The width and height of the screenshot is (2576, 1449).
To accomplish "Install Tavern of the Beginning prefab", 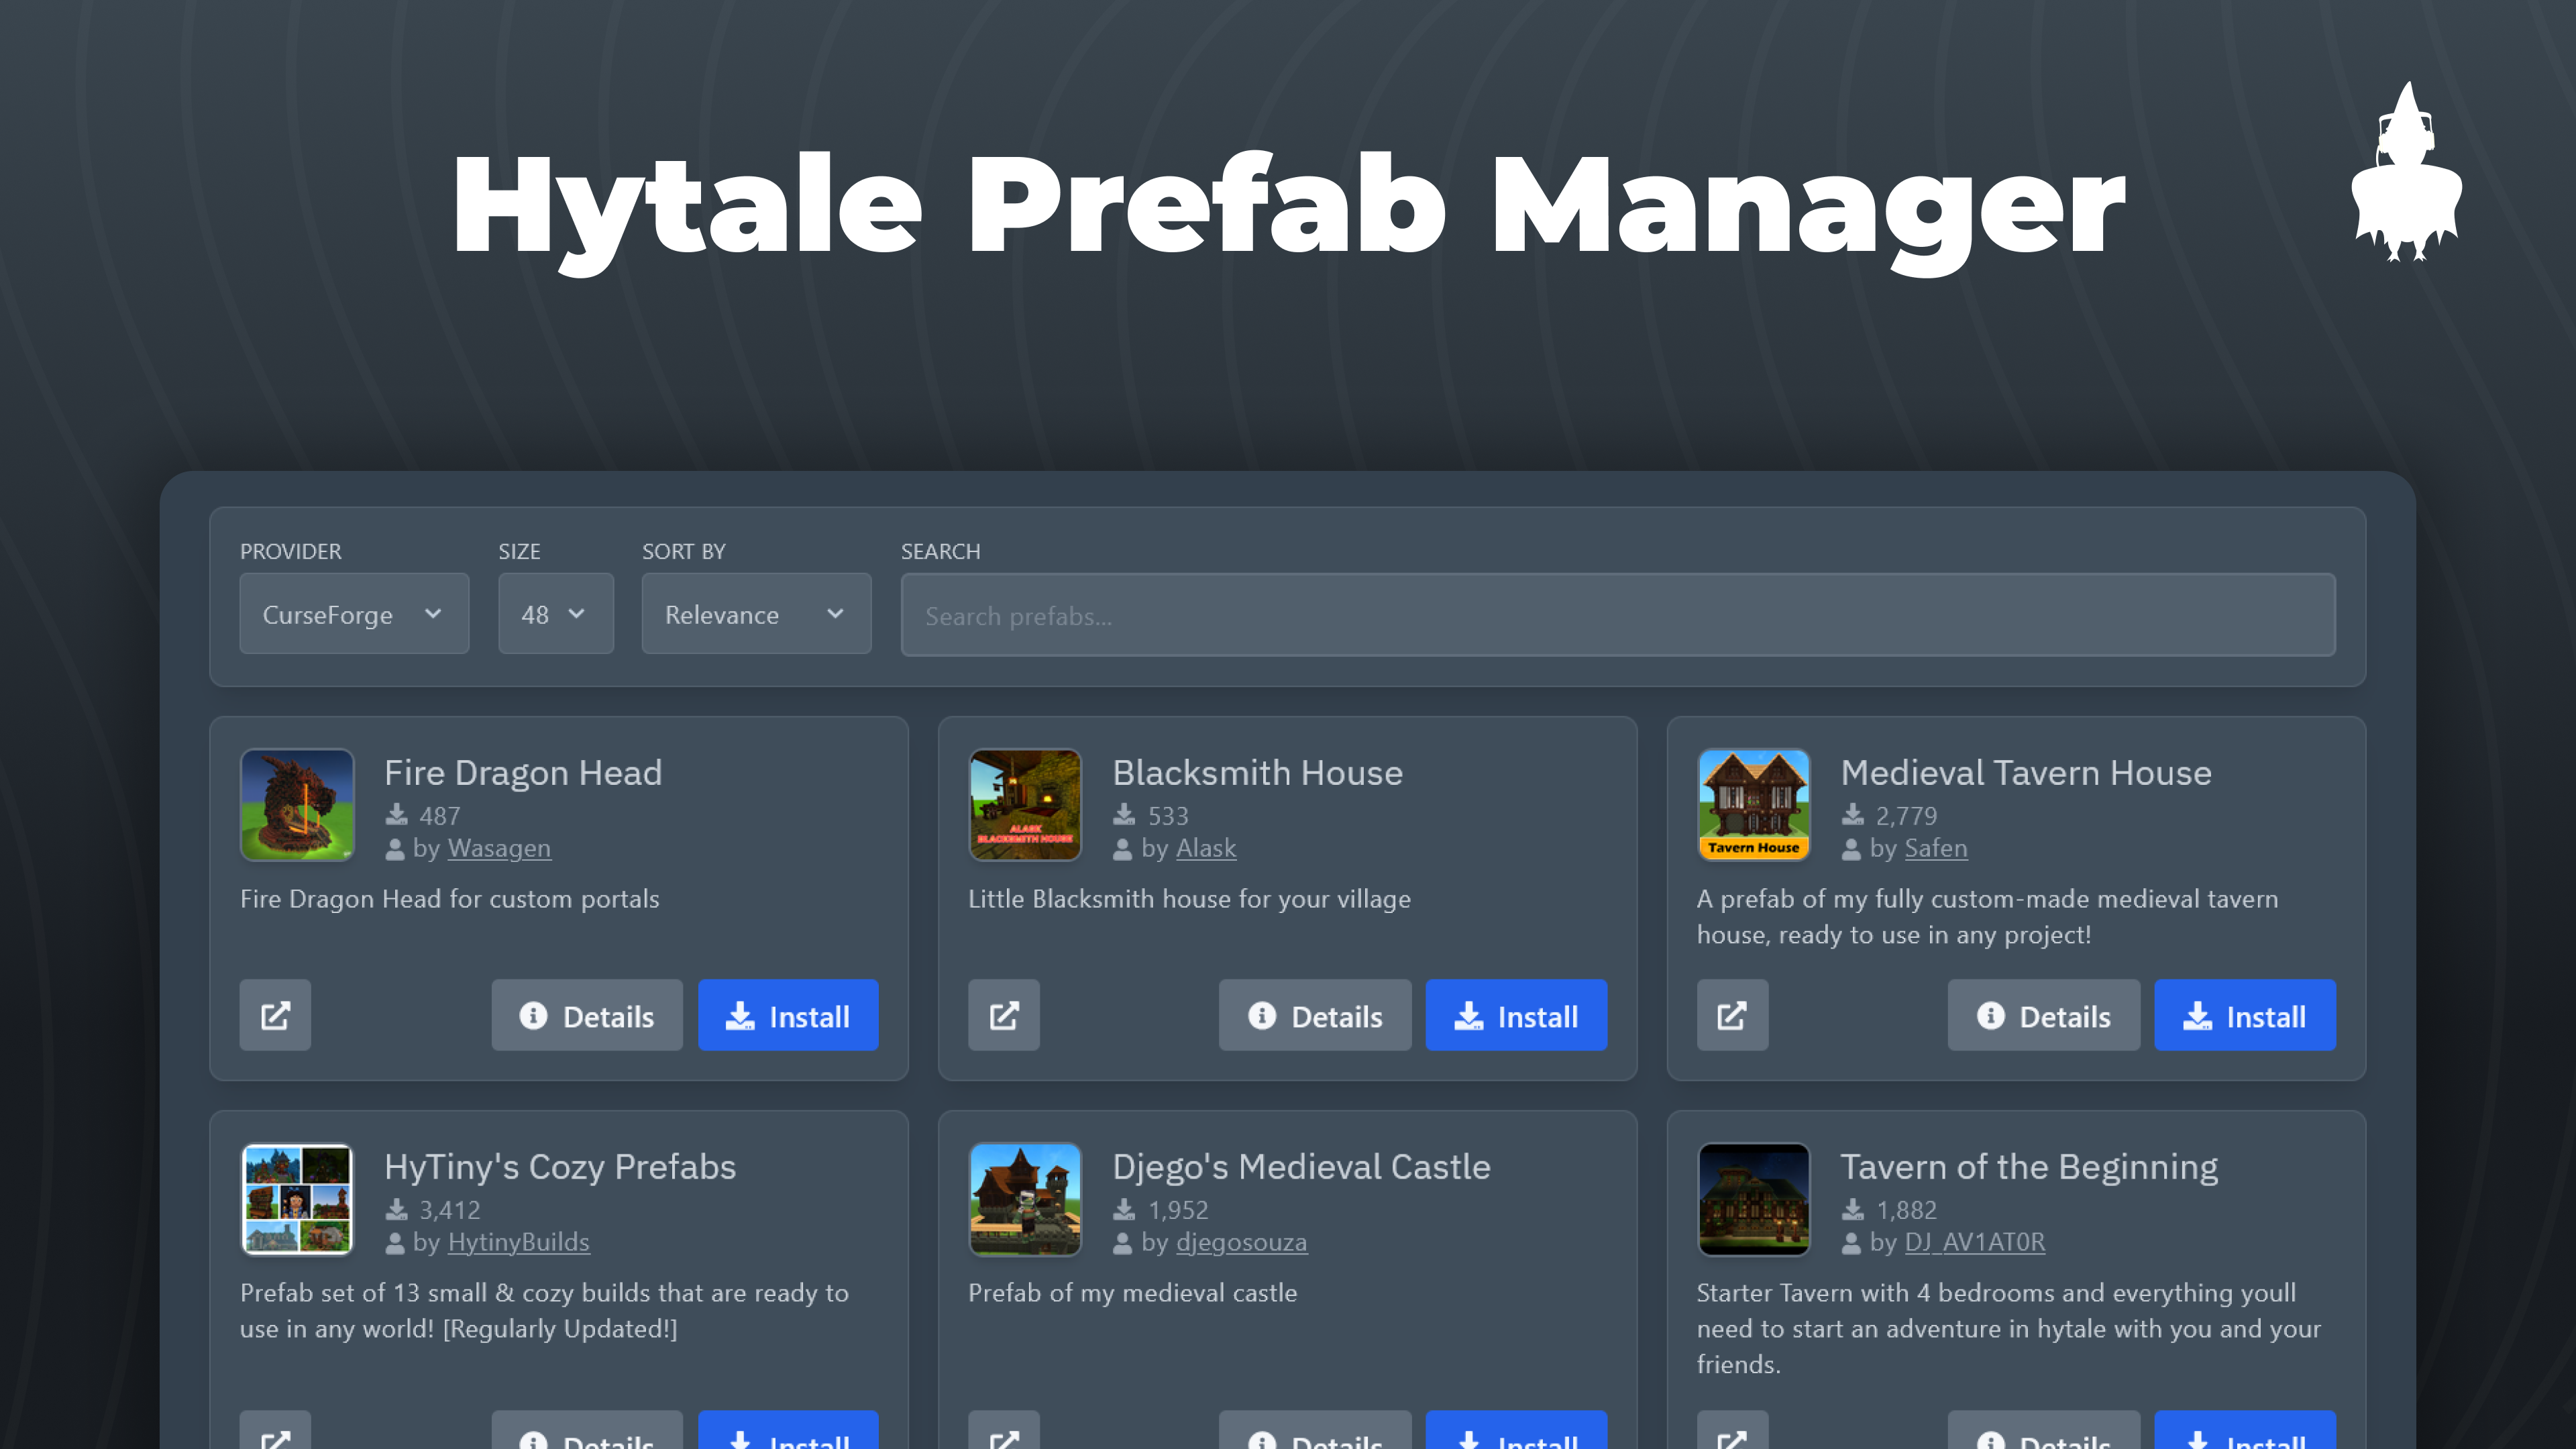I will (x=2245, y=1440).
